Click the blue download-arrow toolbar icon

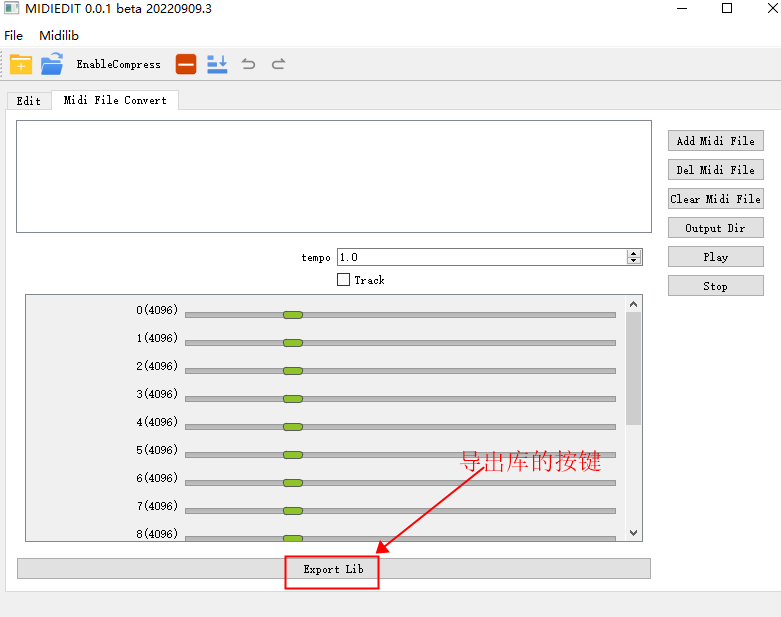[x=217, y=64]
